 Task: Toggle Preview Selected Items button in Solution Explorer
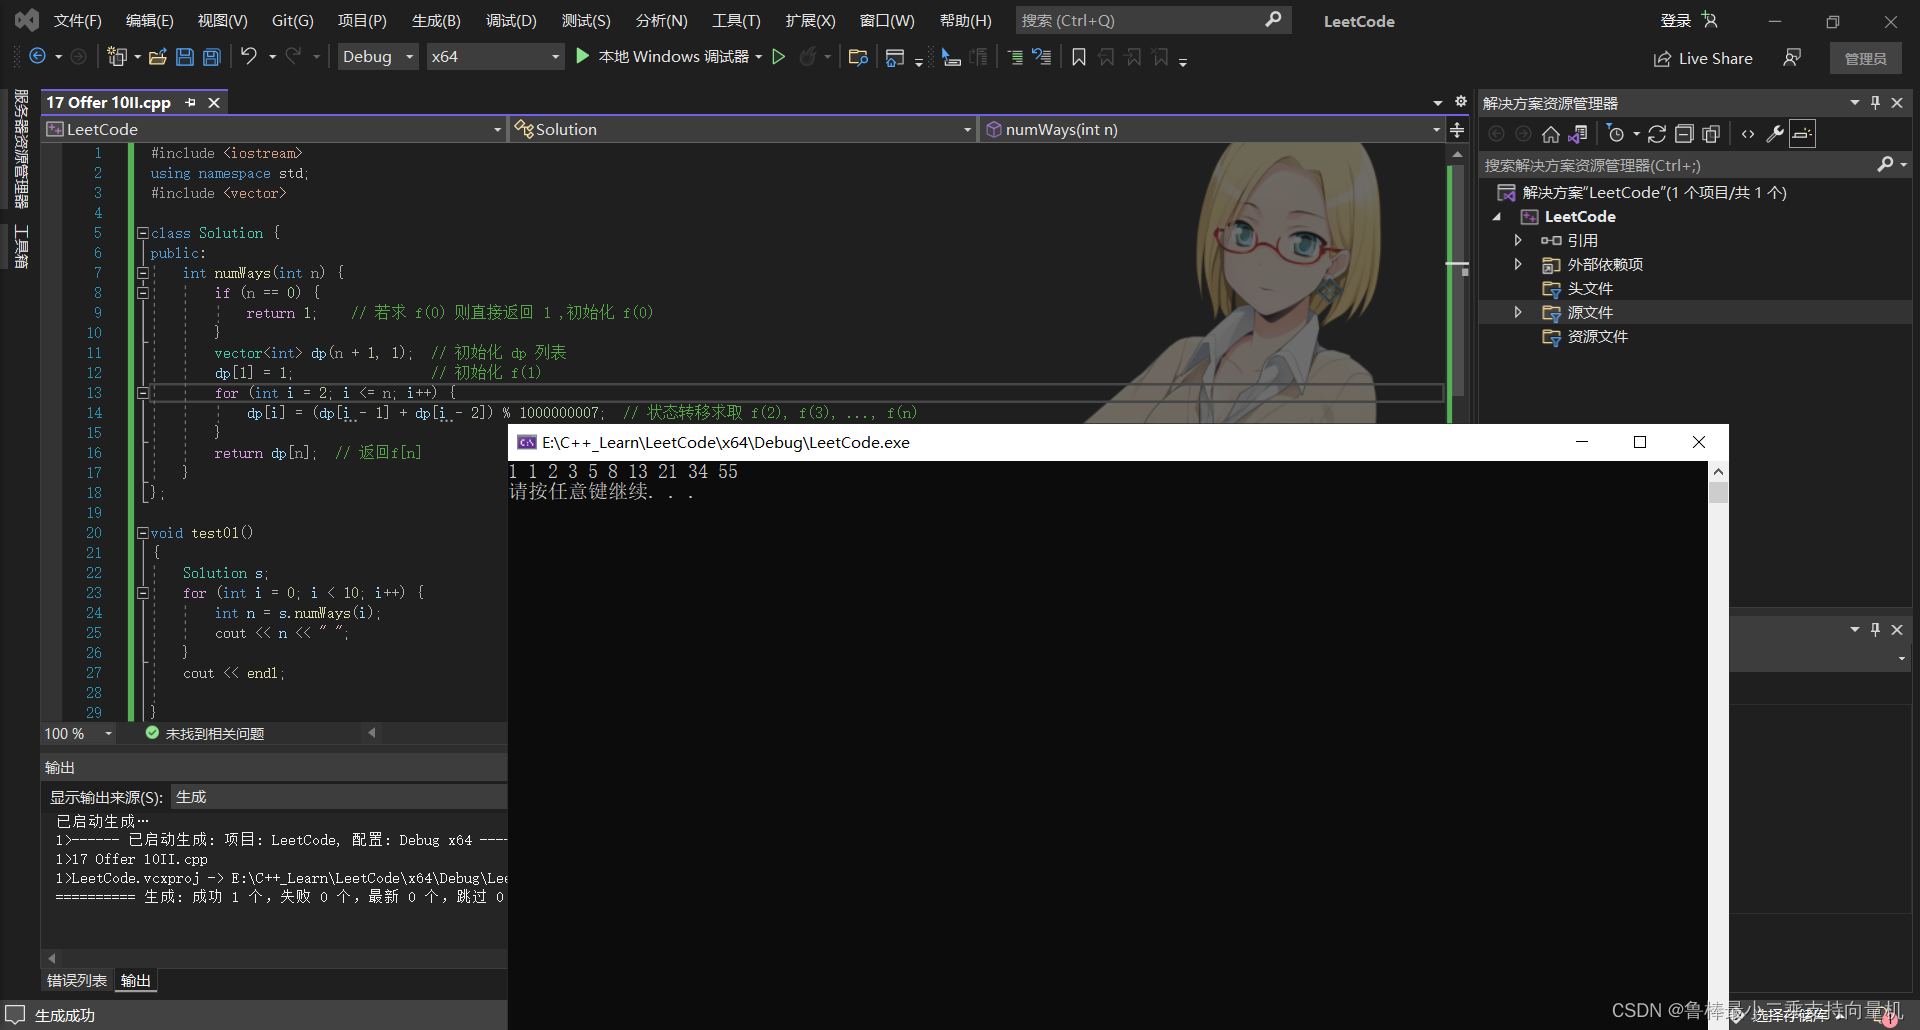pyautogui.click(x=1802, y=134)
